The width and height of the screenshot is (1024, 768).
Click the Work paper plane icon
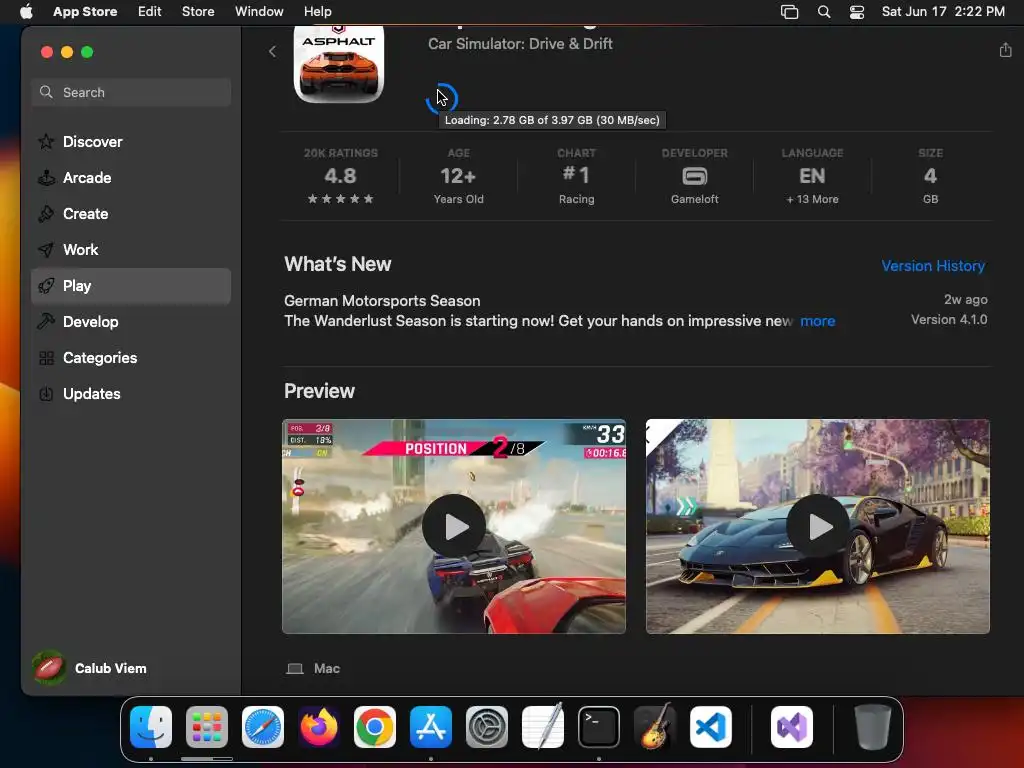click(46, 249)
